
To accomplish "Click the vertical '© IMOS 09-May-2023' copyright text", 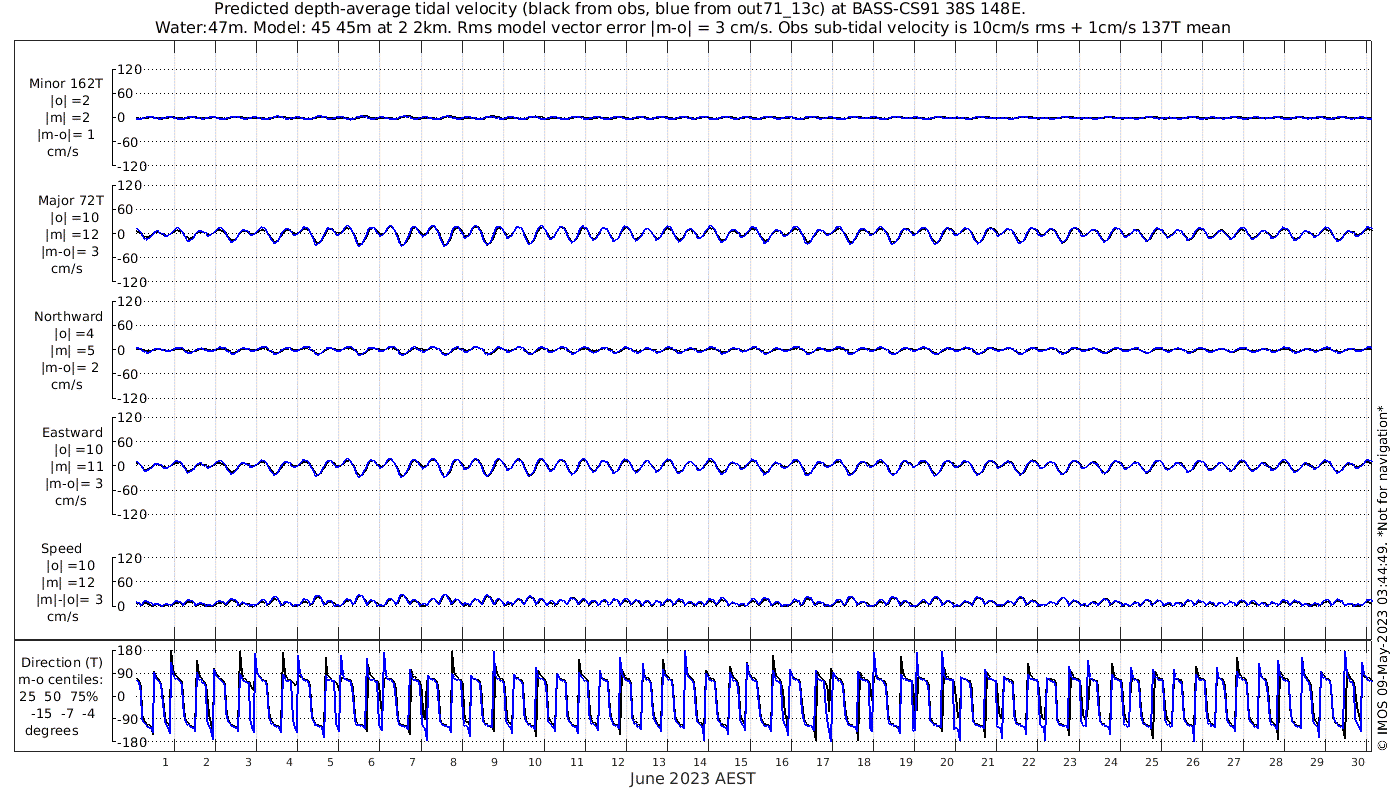I will pyautogui.click(x=1383, y=577).
